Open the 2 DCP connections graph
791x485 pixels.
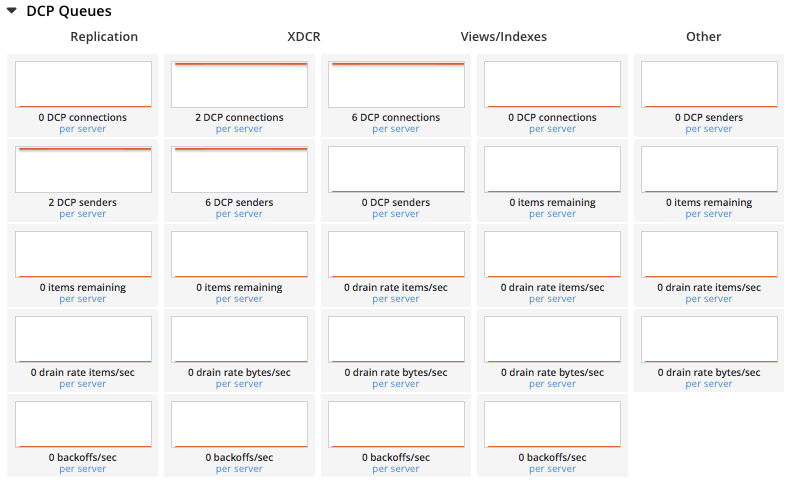tap(239, 84)
